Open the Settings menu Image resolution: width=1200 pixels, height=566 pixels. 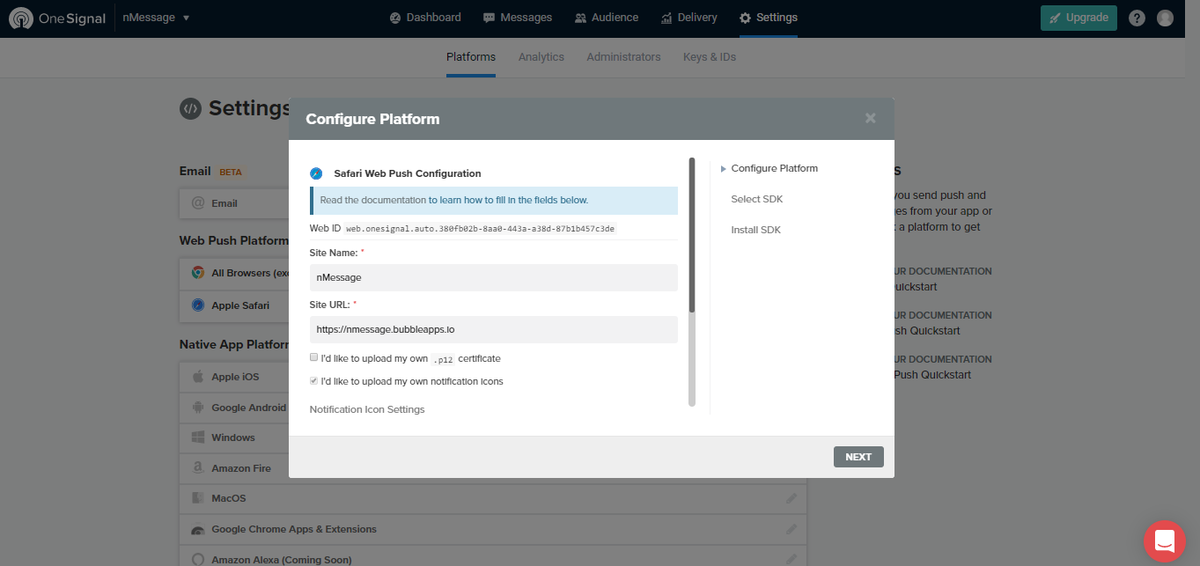[768, 18]
